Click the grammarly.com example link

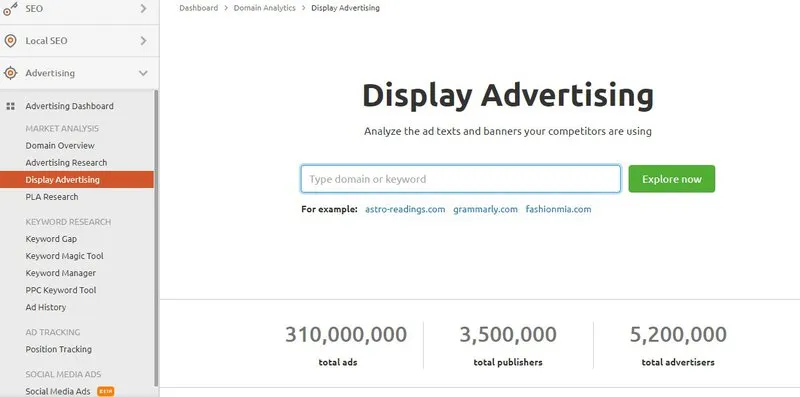pyautogui.click(x=485, y=209)
